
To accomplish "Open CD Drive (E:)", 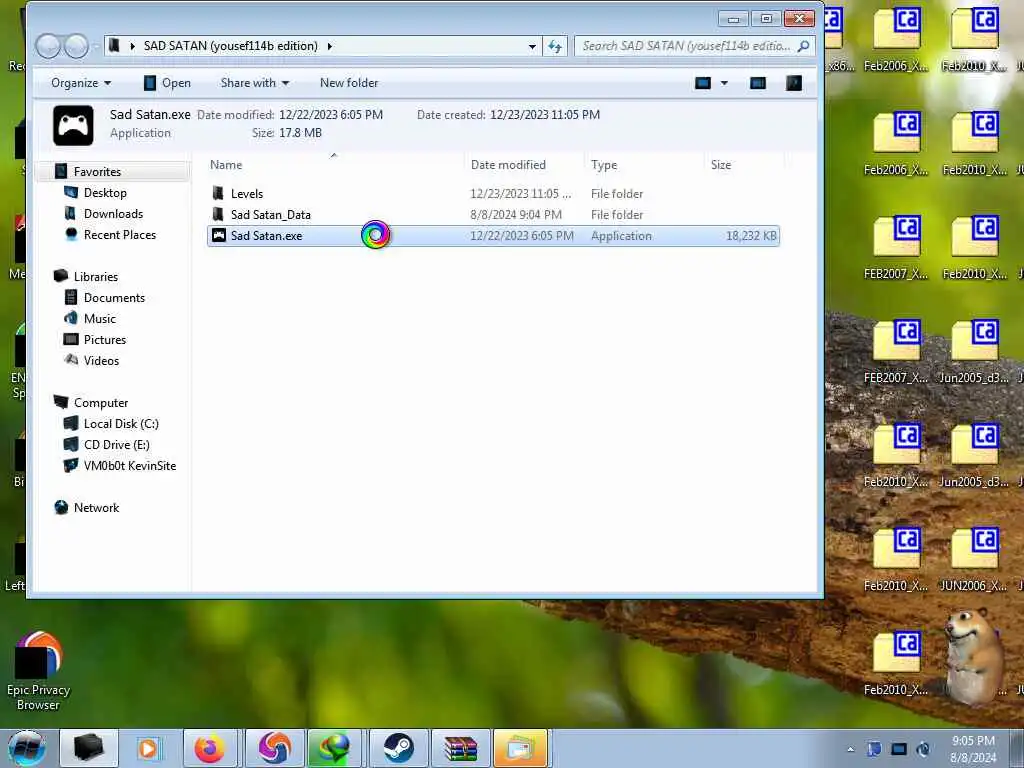I will (x=116, y=445).
